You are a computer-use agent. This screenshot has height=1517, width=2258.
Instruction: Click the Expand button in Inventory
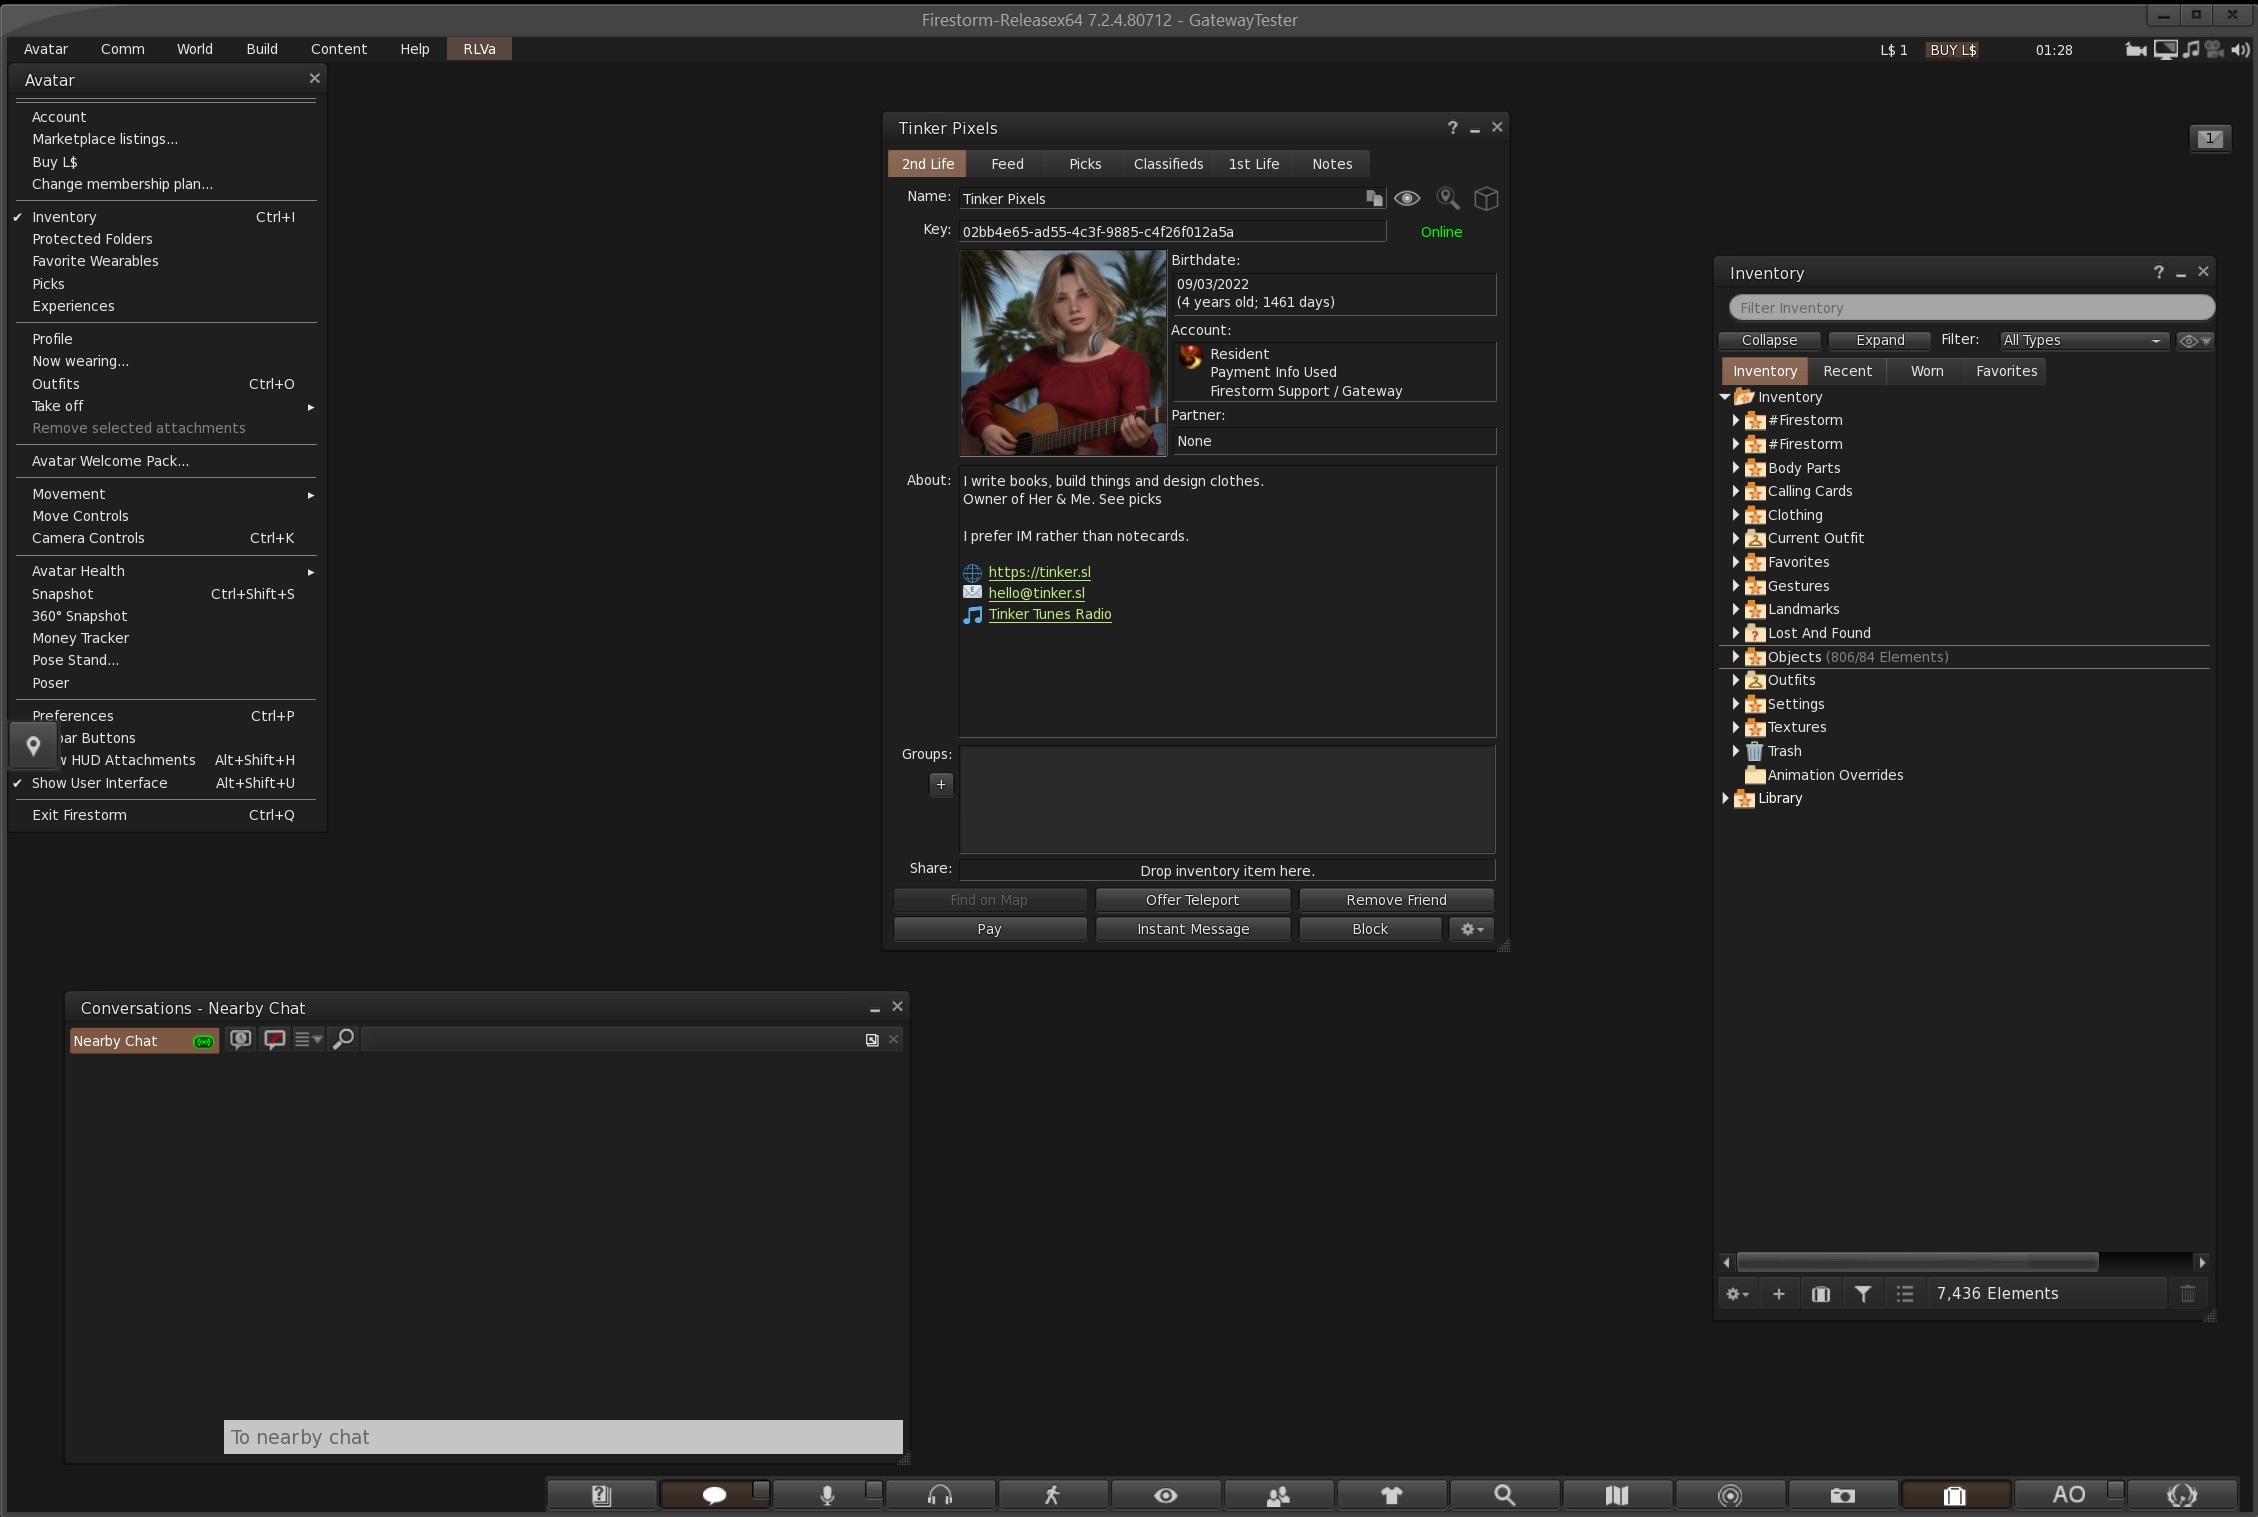[1880, 340]
